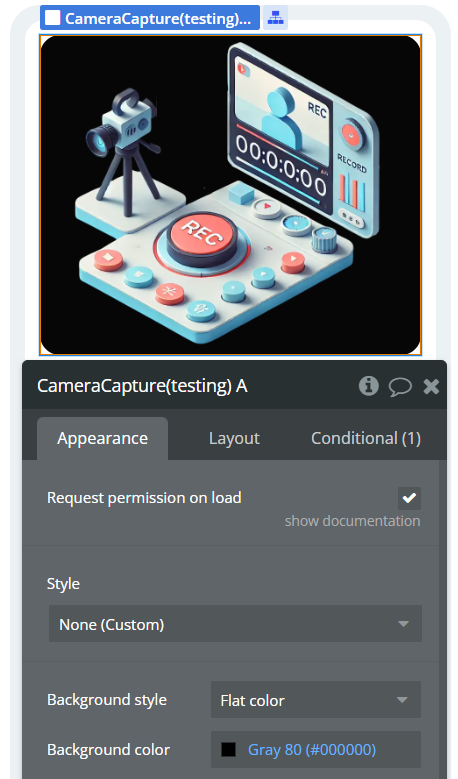Screen dimensions: 458x779
Task: Click the show documentation link
Action: pyautogui.click(x=352, y=521)
